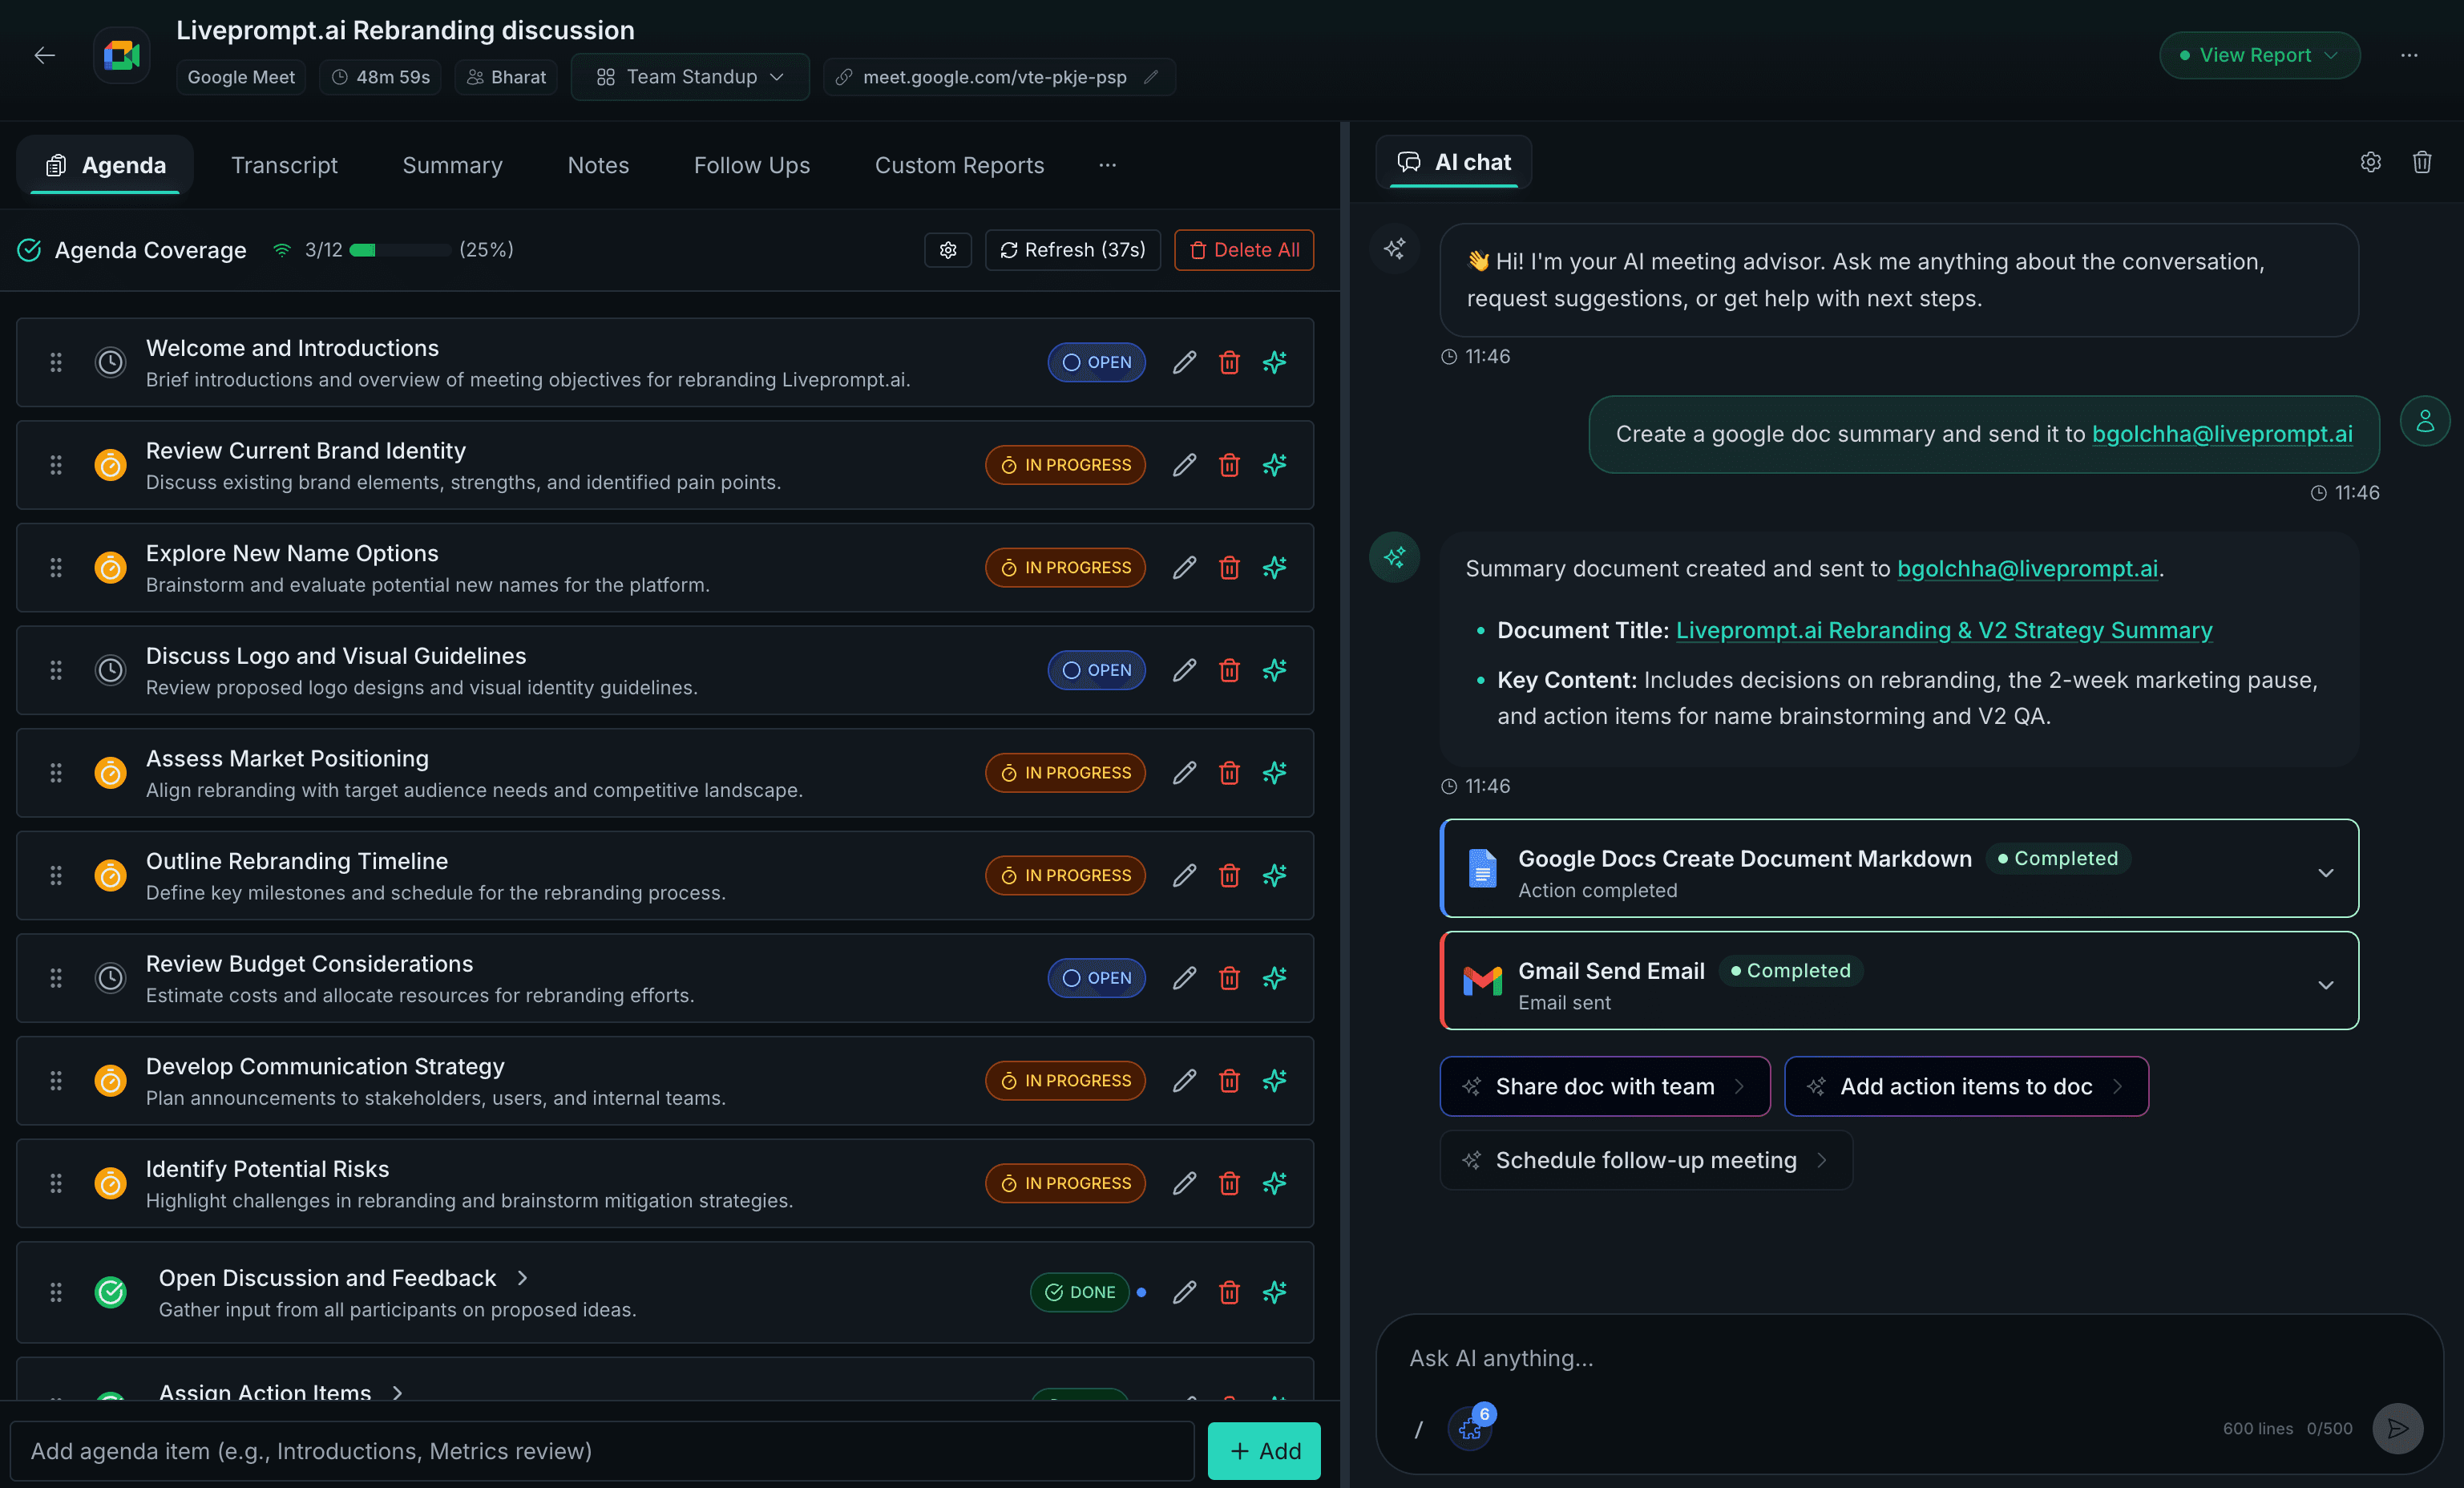
Task: Delete the Explore New Name Options item
Action: coord(1229,567)
